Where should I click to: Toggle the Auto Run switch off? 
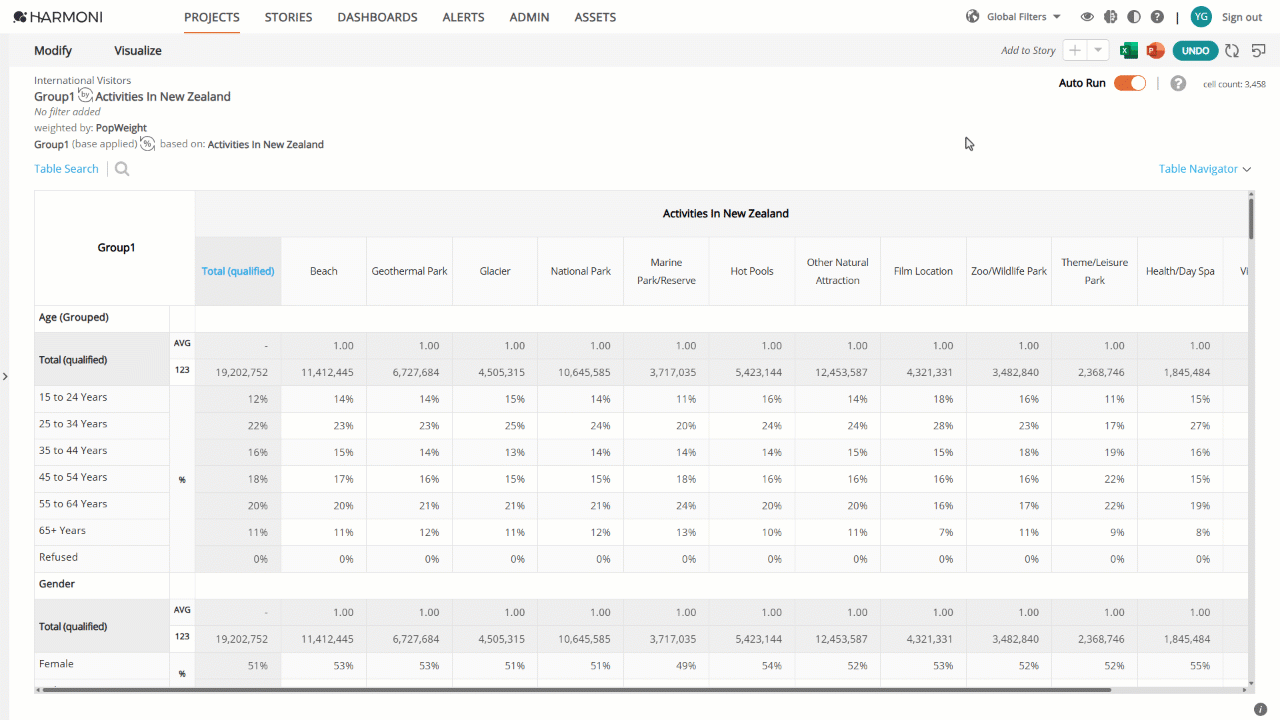coord(1130,83)
